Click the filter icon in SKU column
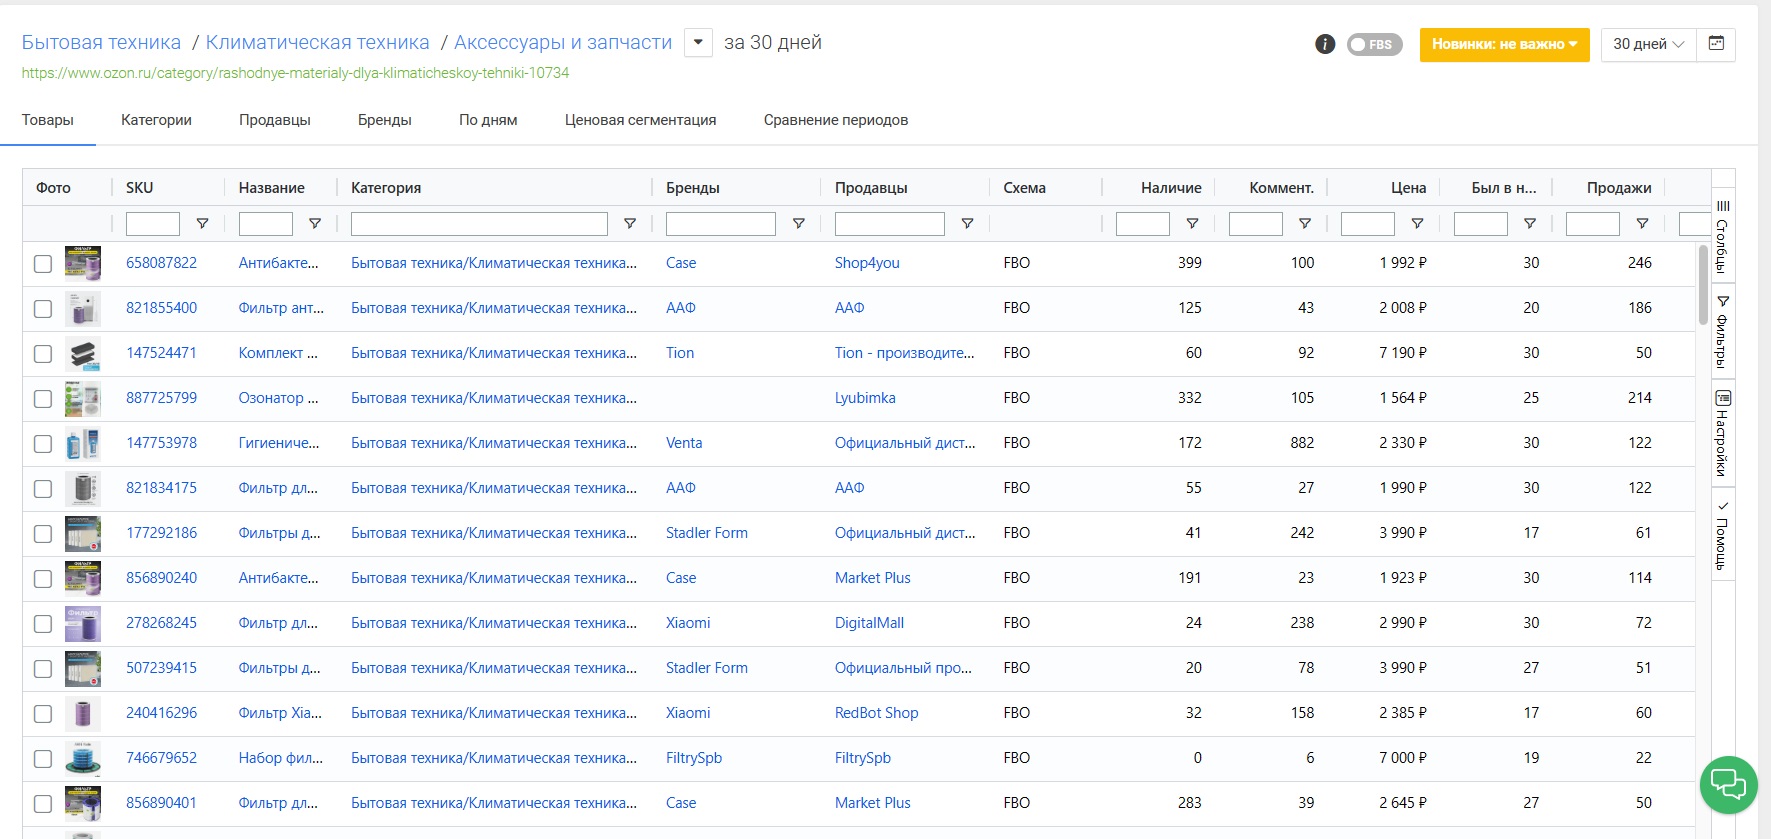 tap(202, 224)
